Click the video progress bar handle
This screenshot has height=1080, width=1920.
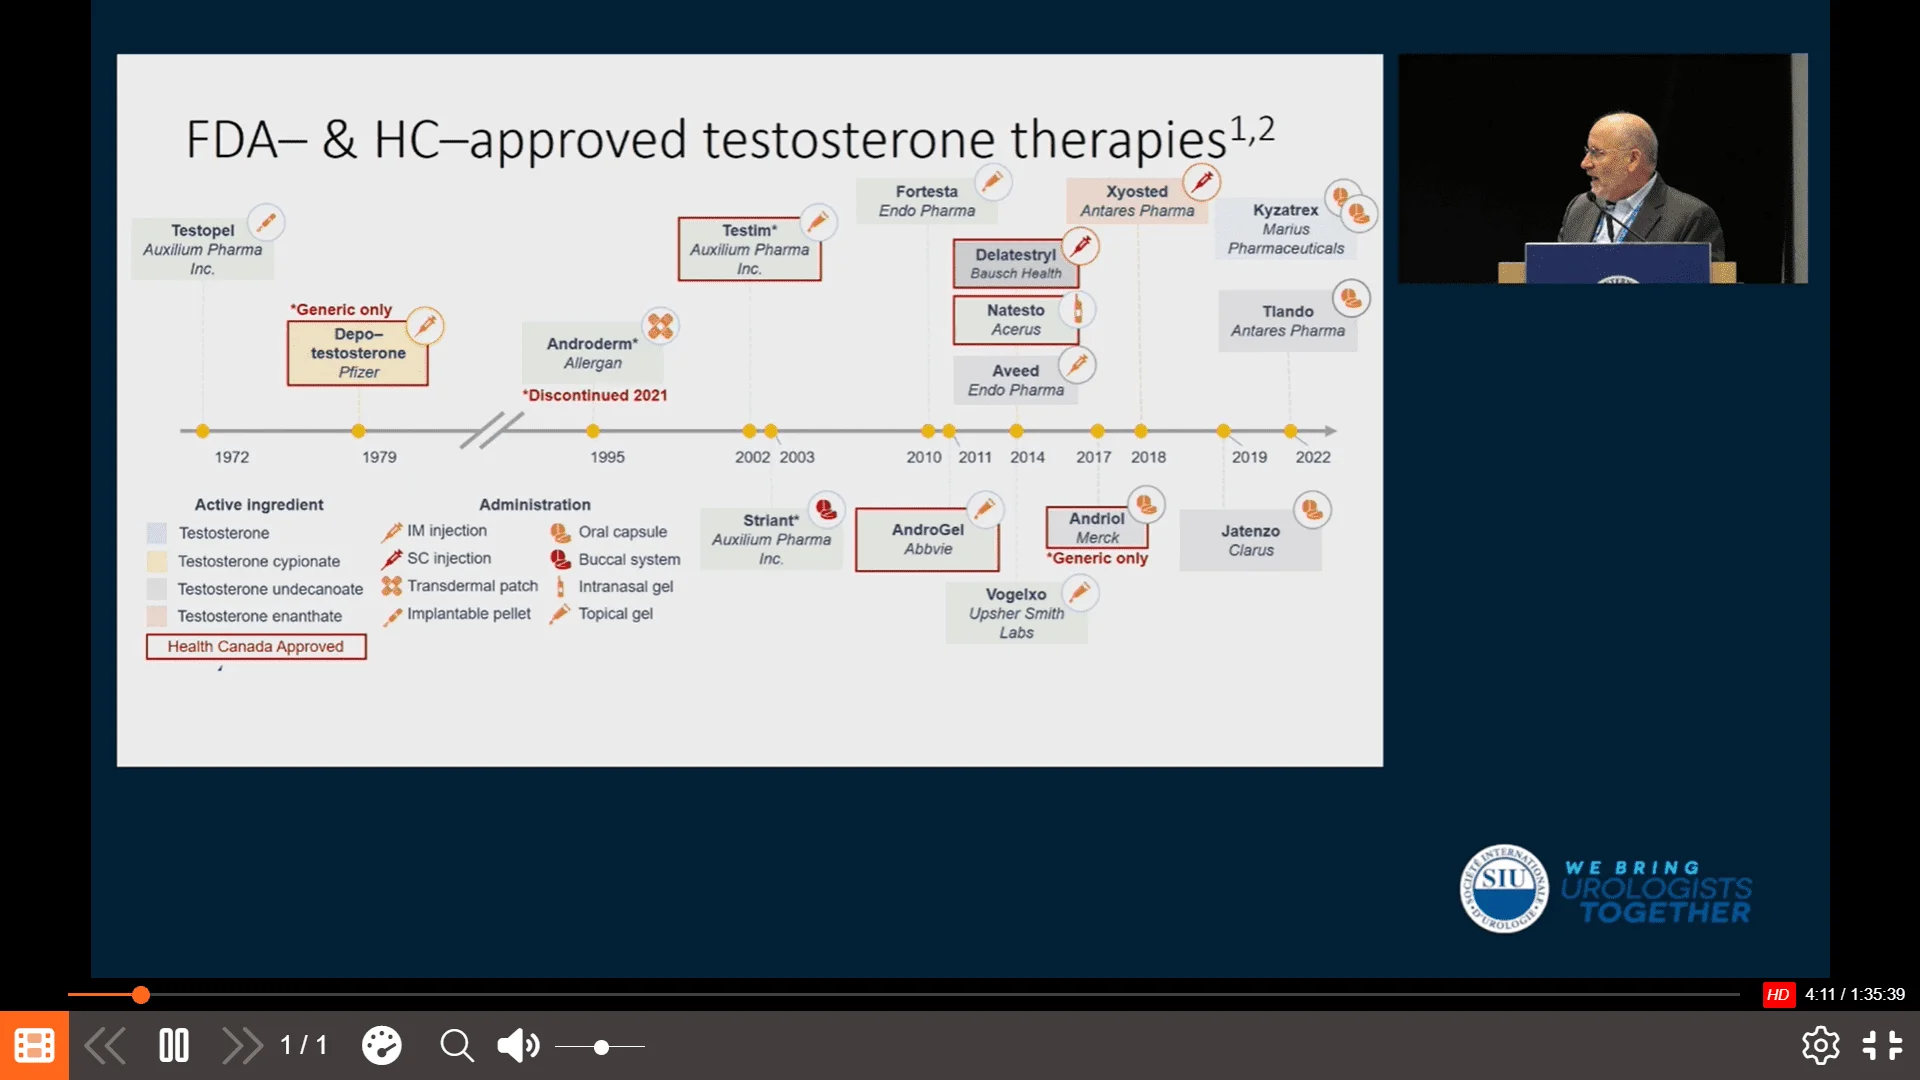click(x=141, y=995)
